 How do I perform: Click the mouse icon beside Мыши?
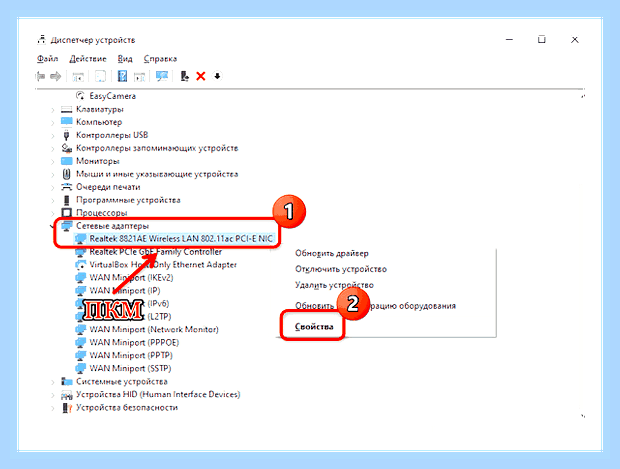tap(66, 174)
